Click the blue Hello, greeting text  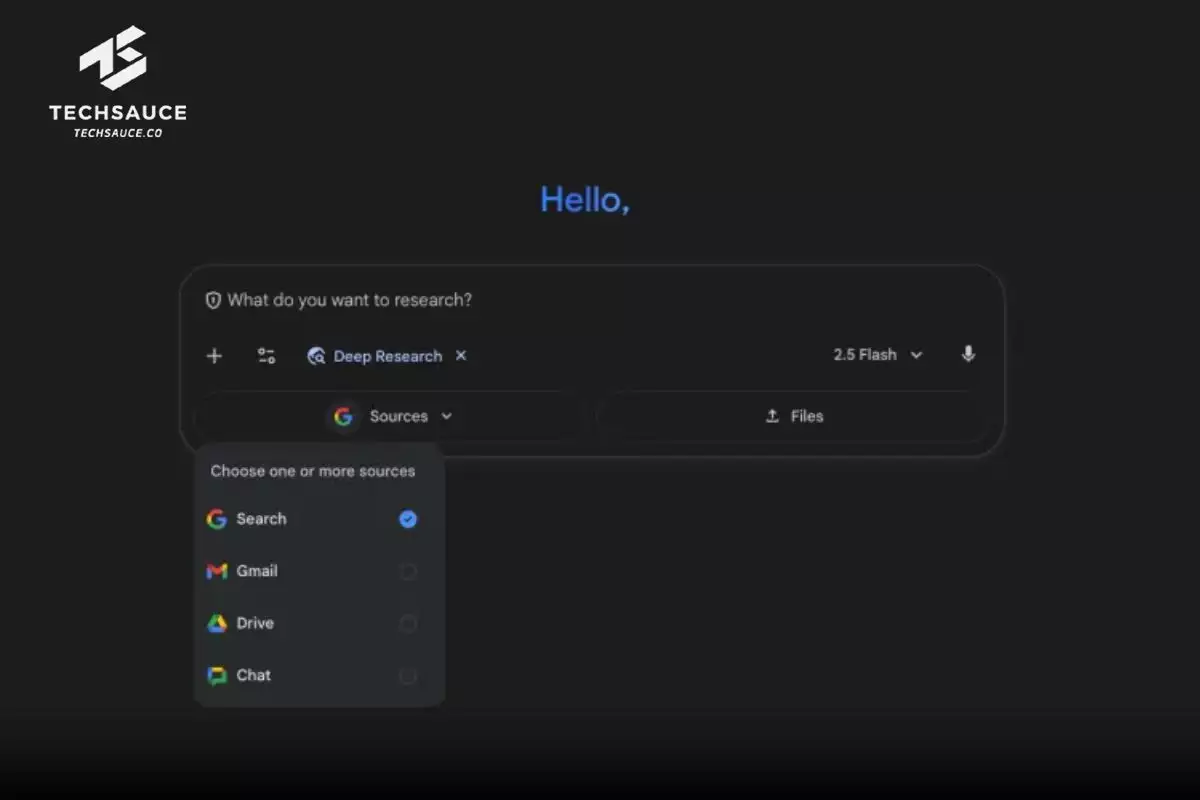pos(585,200)
